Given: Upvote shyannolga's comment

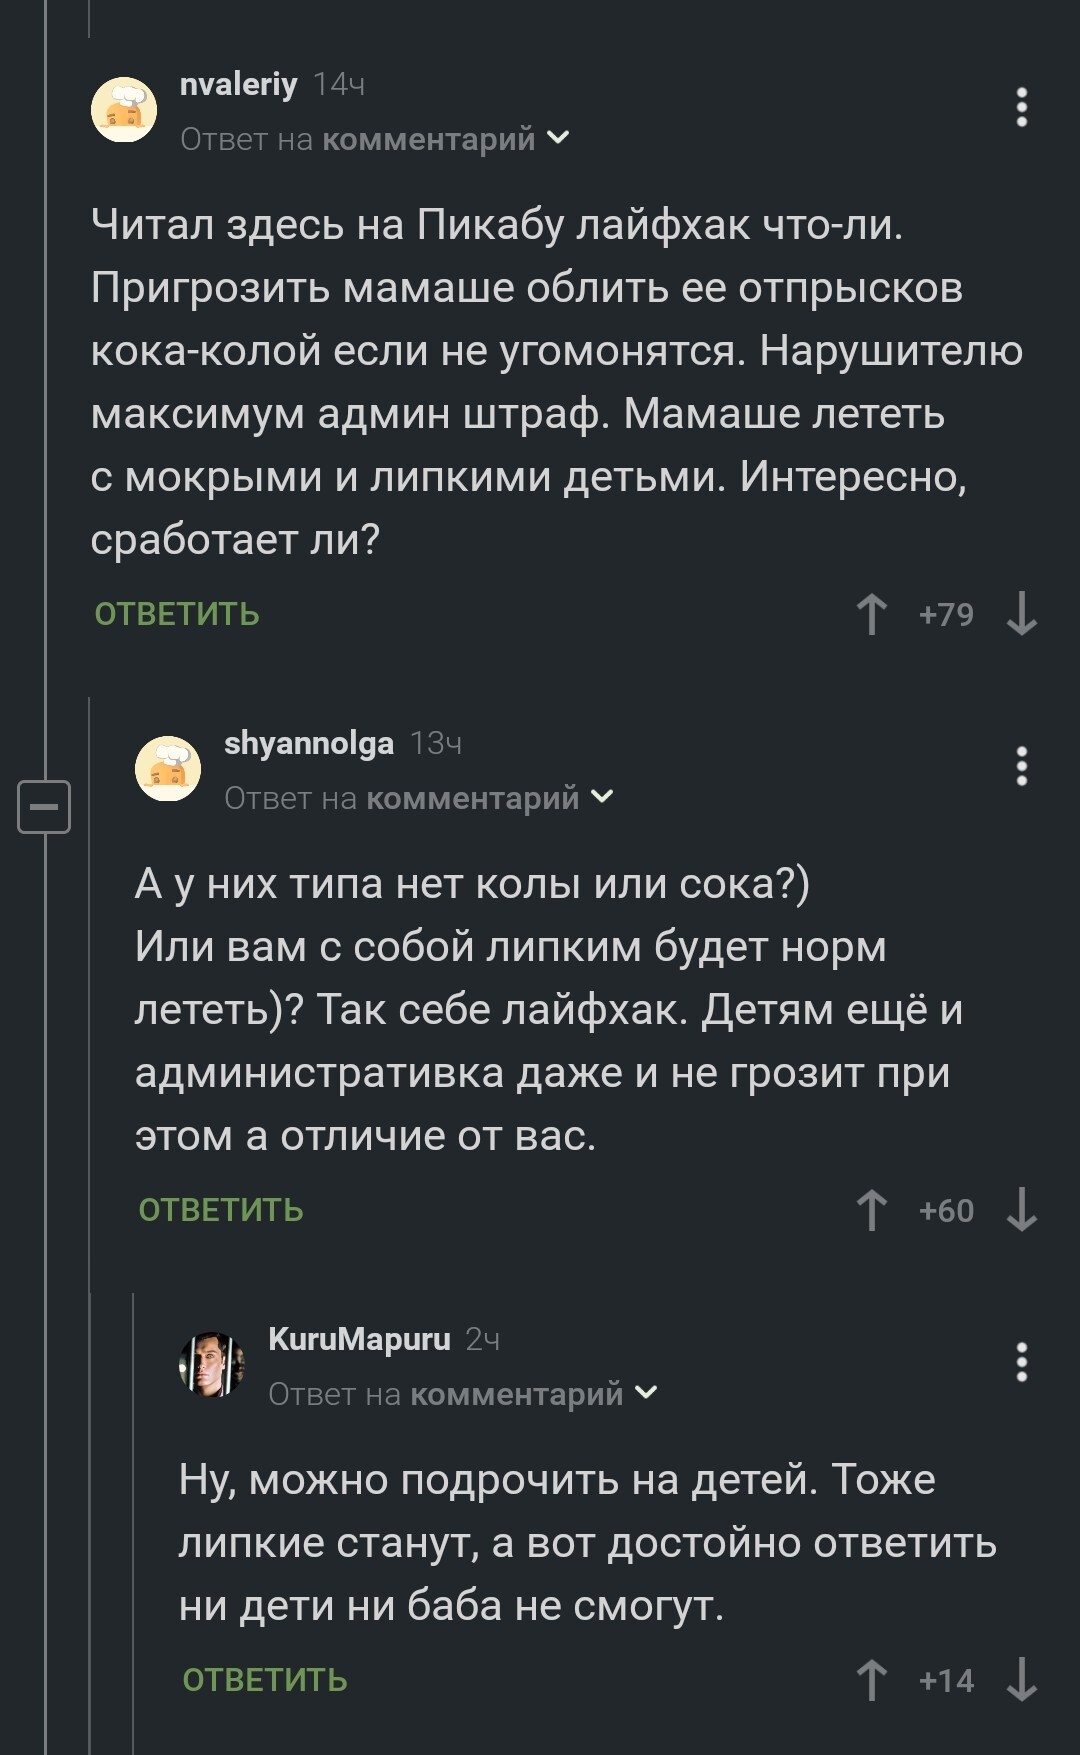Looking at the screenshot, I should [x=872, y=1210].
